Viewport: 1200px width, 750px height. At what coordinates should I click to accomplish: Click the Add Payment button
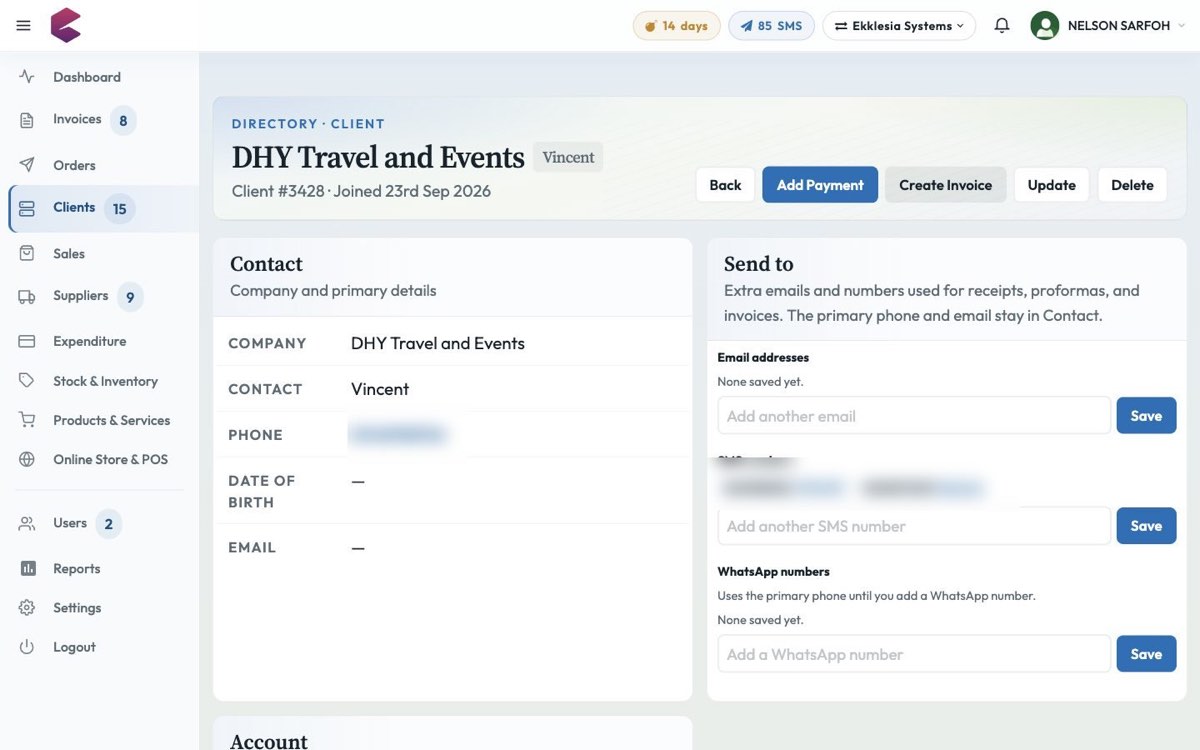pyautogui.click(x=820, y=185)
